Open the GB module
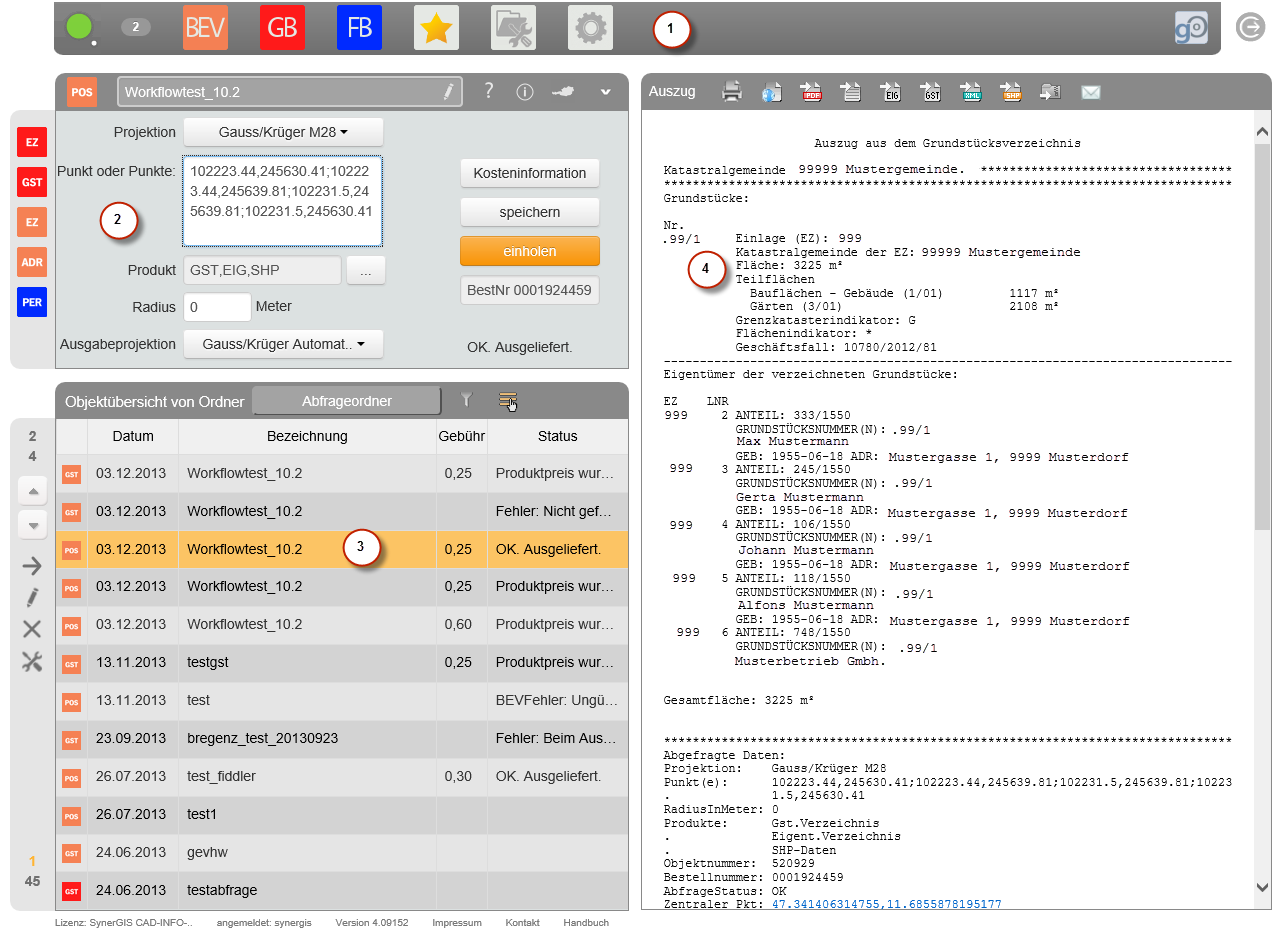The image size is (1276, 944). 281,27
